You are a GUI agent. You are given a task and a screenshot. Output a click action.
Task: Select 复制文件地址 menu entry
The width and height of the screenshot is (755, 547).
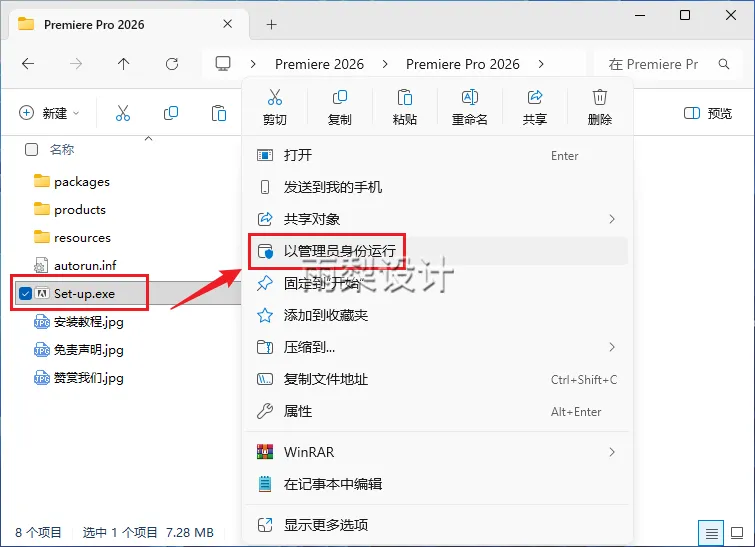click(437, 379)
